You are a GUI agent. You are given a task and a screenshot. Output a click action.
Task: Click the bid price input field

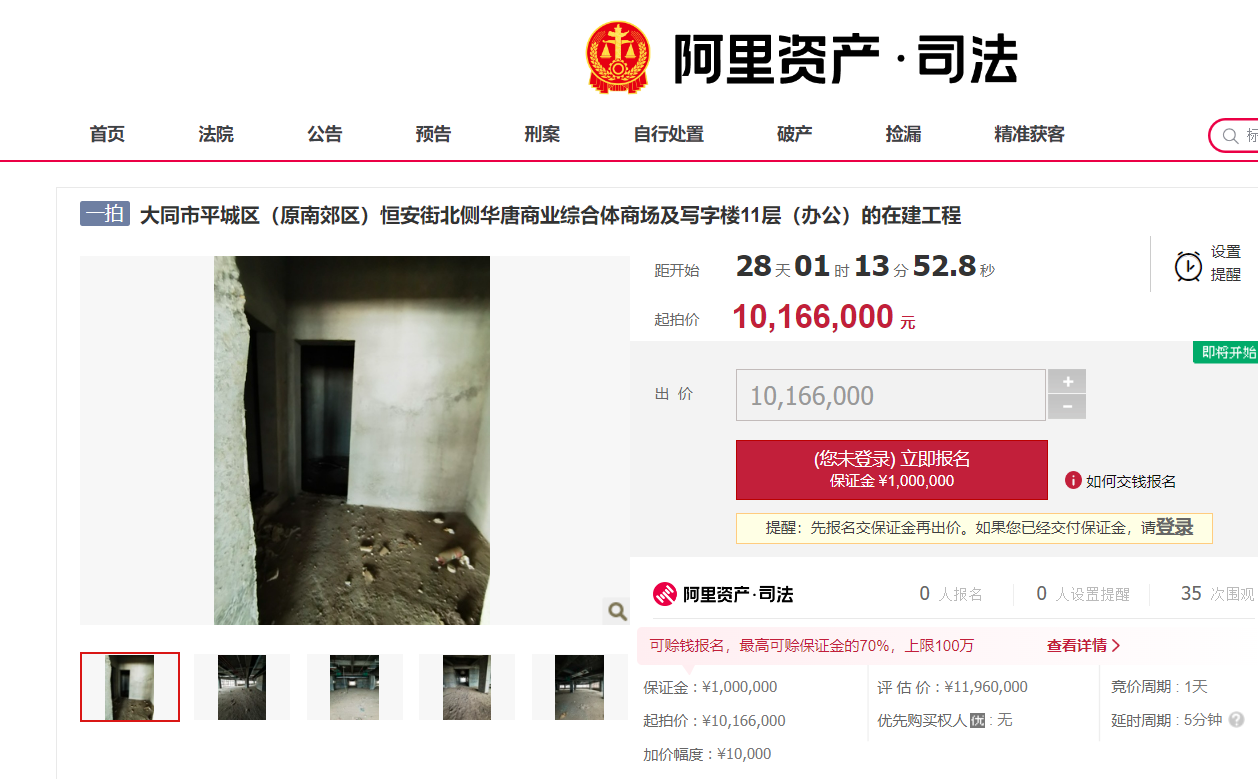[891, 395]
